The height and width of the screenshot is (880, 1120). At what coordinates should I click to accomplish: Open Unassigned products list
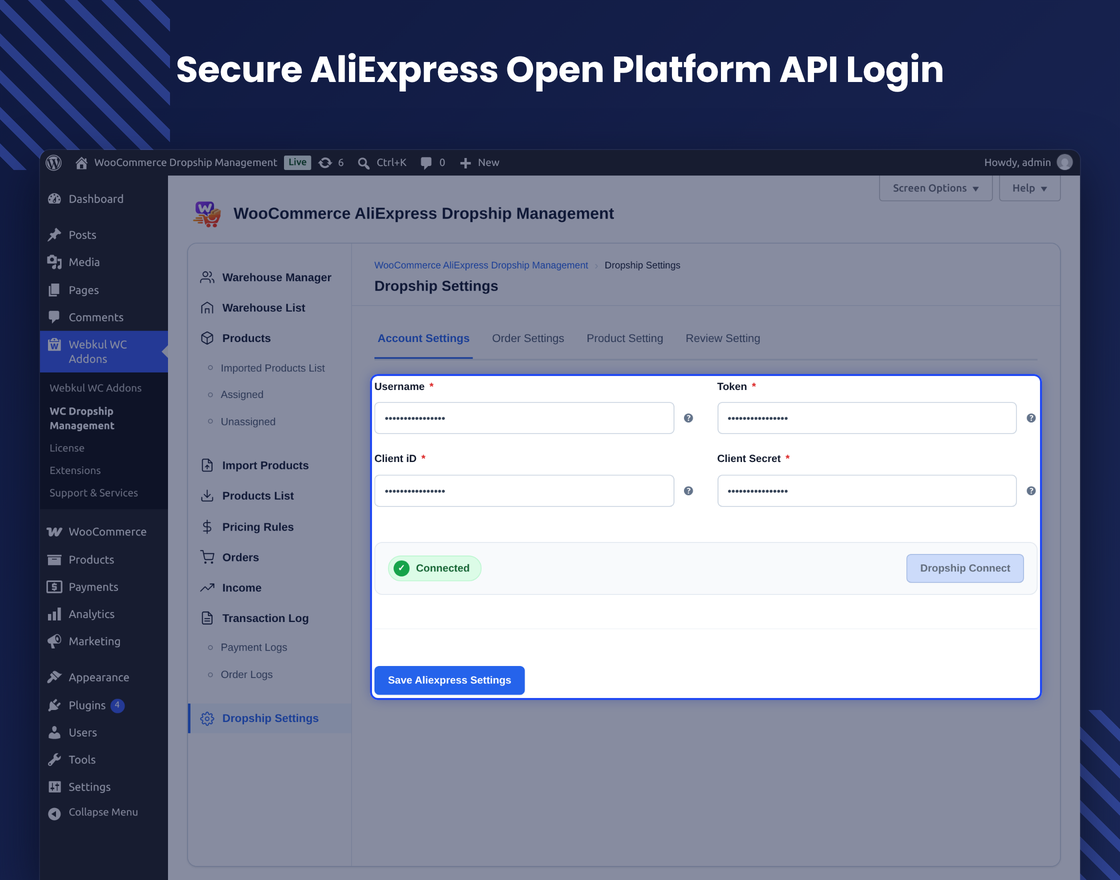[248, 421]
